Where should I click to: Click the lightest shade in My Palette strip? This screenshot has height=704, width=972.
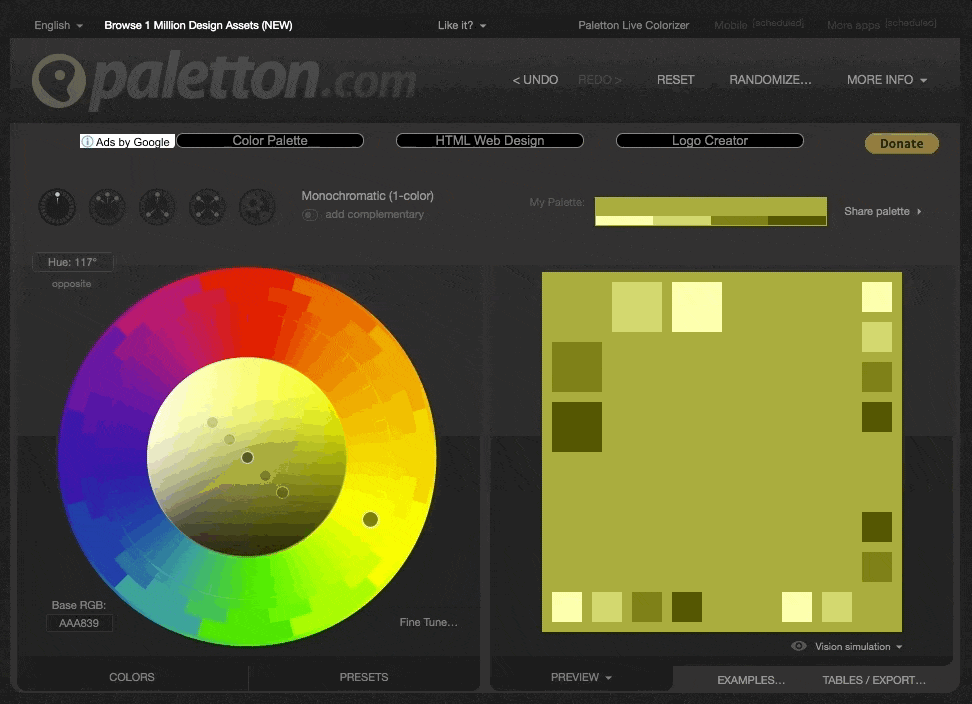point(624,221)
